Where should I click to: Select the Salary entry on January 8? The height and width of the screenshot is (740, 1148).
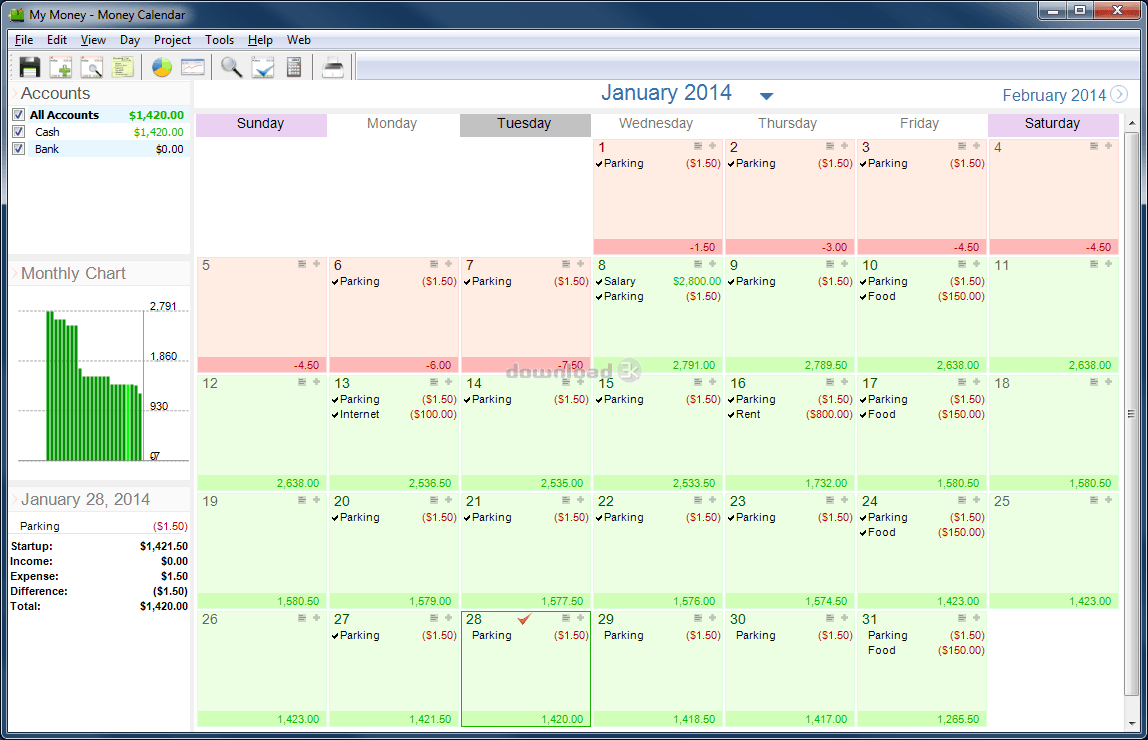click(619, 282)
